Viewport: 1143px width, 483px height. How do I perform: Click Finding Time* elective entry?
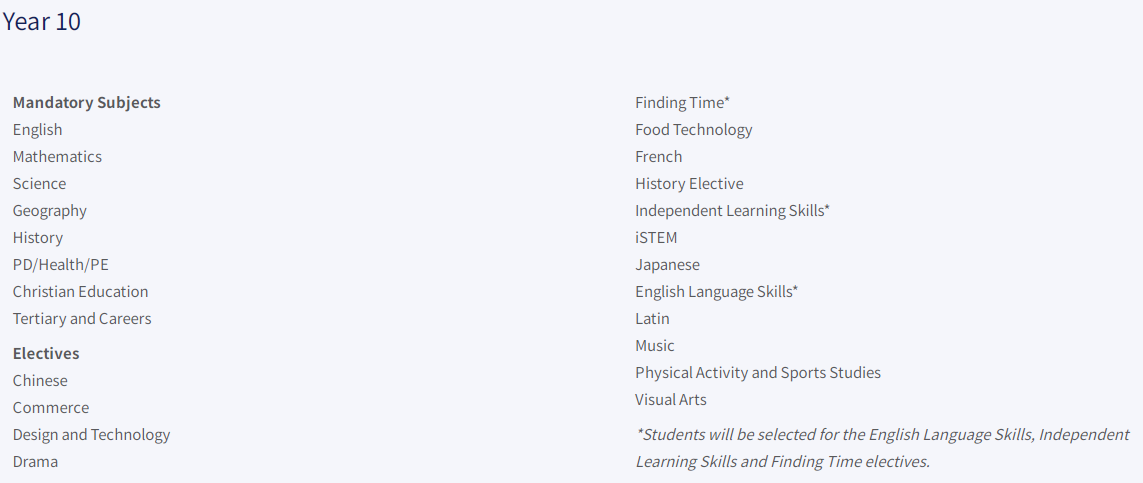pos(682,103)
